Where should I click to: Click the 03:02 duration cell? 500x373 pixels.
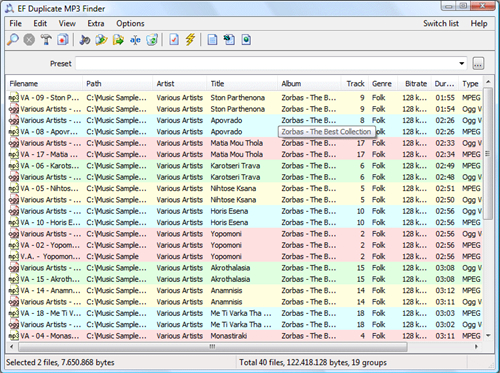[445, 324]
